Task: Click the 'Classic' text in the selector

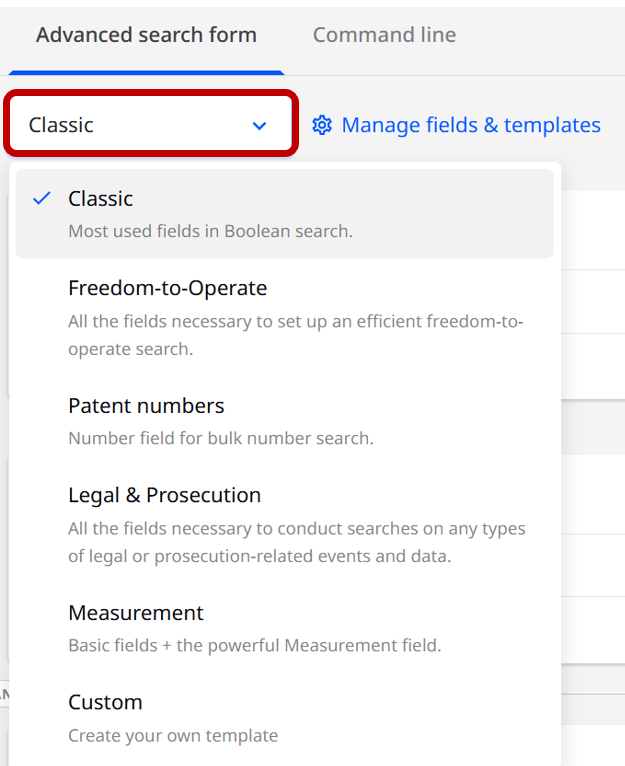Action: 61,125
